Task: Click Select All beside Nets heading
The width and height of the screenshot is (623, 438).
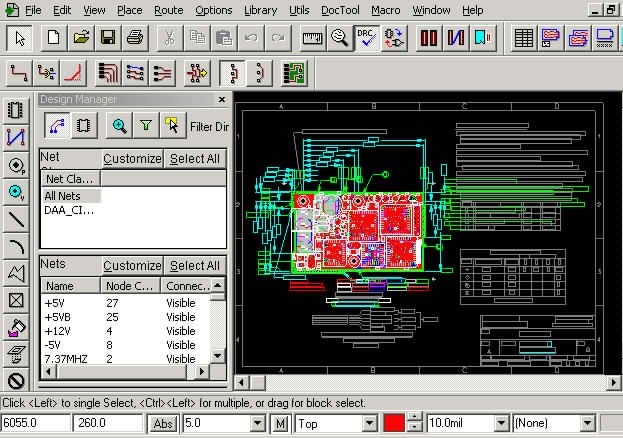Action: pos(195,266)
